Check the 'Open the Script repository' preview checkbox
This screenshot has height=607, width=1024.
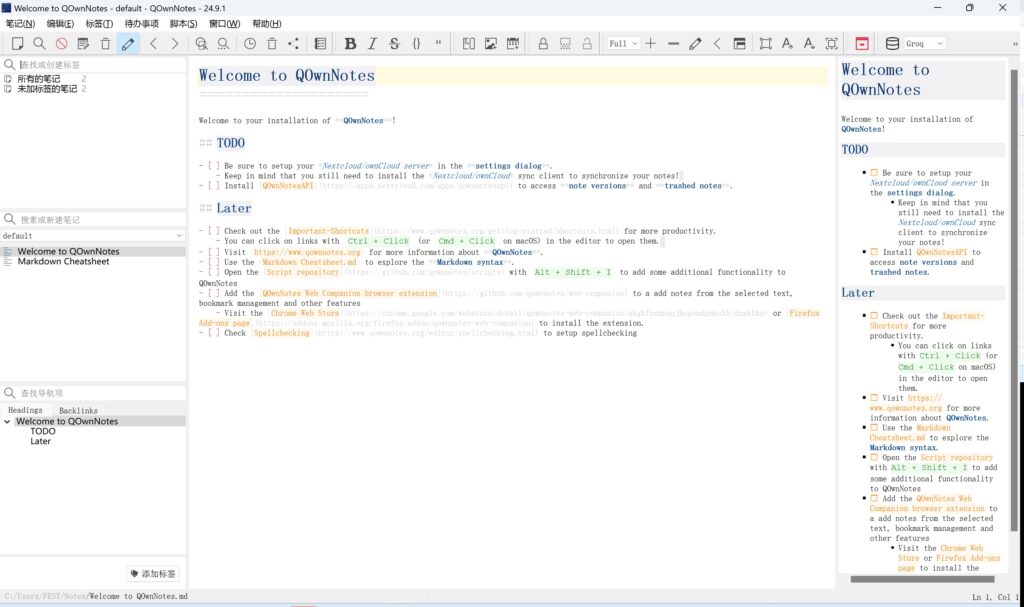[874, 457]
